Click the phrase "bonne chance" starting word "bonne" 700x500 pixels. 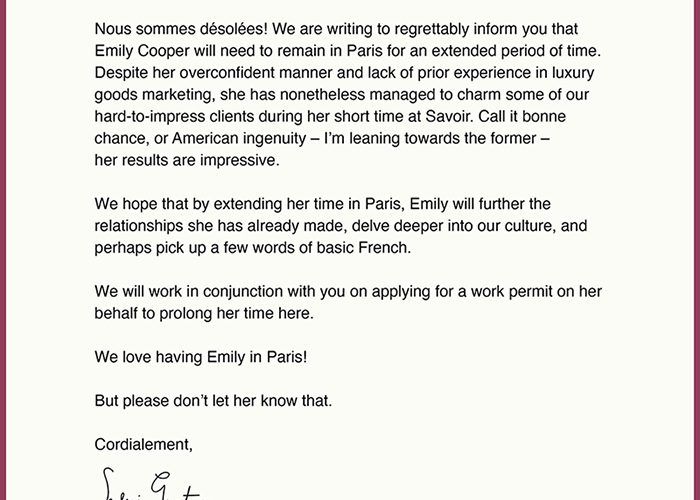pyautogui.click(x=544, y=117)
